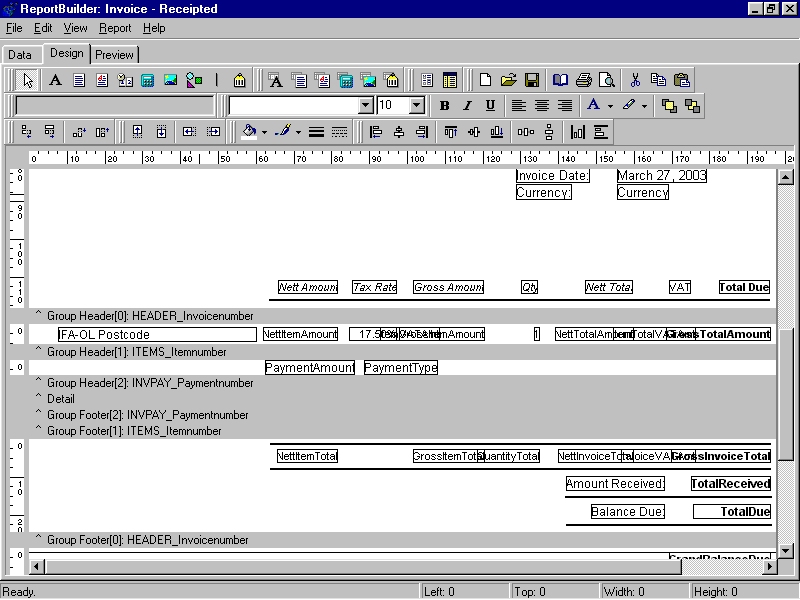The width and height of the screenshot is (800, 600).
Task: Open the fill color dropdown arrow
Action: tap(264, 132)
